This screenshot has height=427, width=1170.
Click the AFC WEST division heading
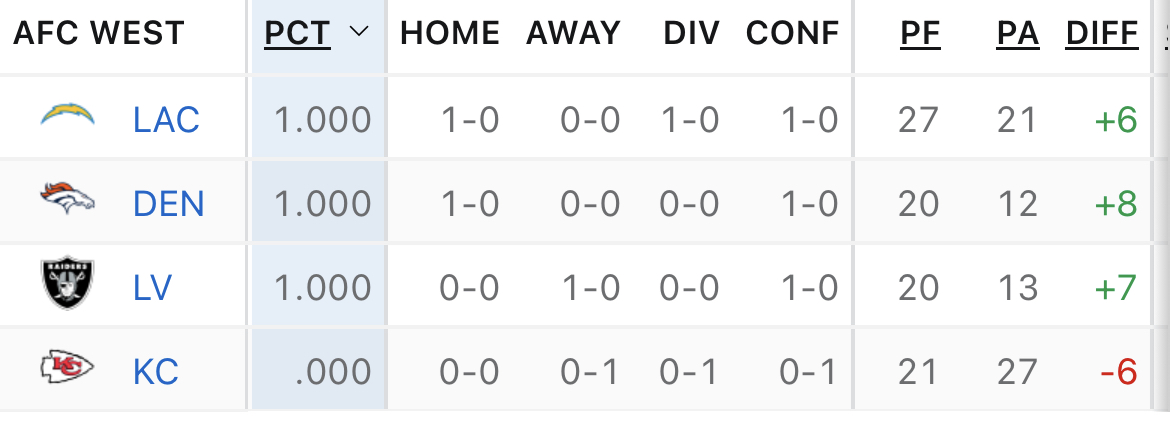pyautogui.click(x=98, y=33)
